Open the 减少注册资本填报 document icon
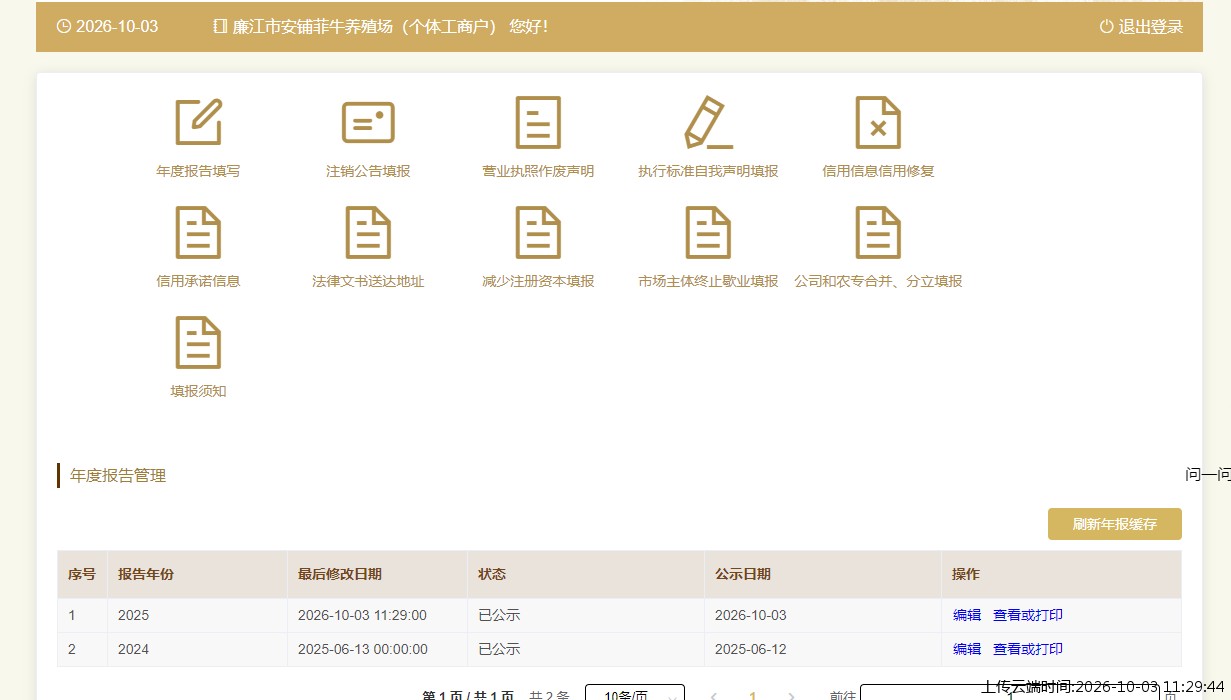 538,233
